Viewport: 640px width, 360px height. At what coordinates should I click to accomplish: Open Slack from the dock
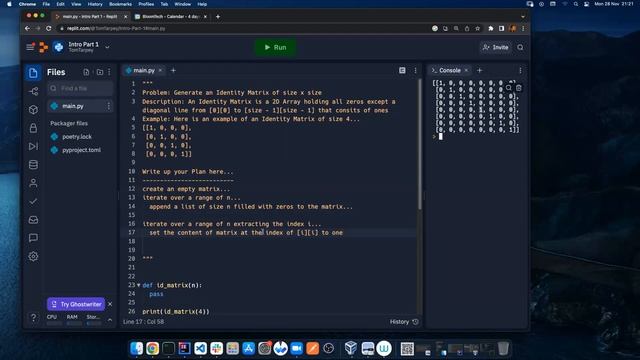(216, 348)
